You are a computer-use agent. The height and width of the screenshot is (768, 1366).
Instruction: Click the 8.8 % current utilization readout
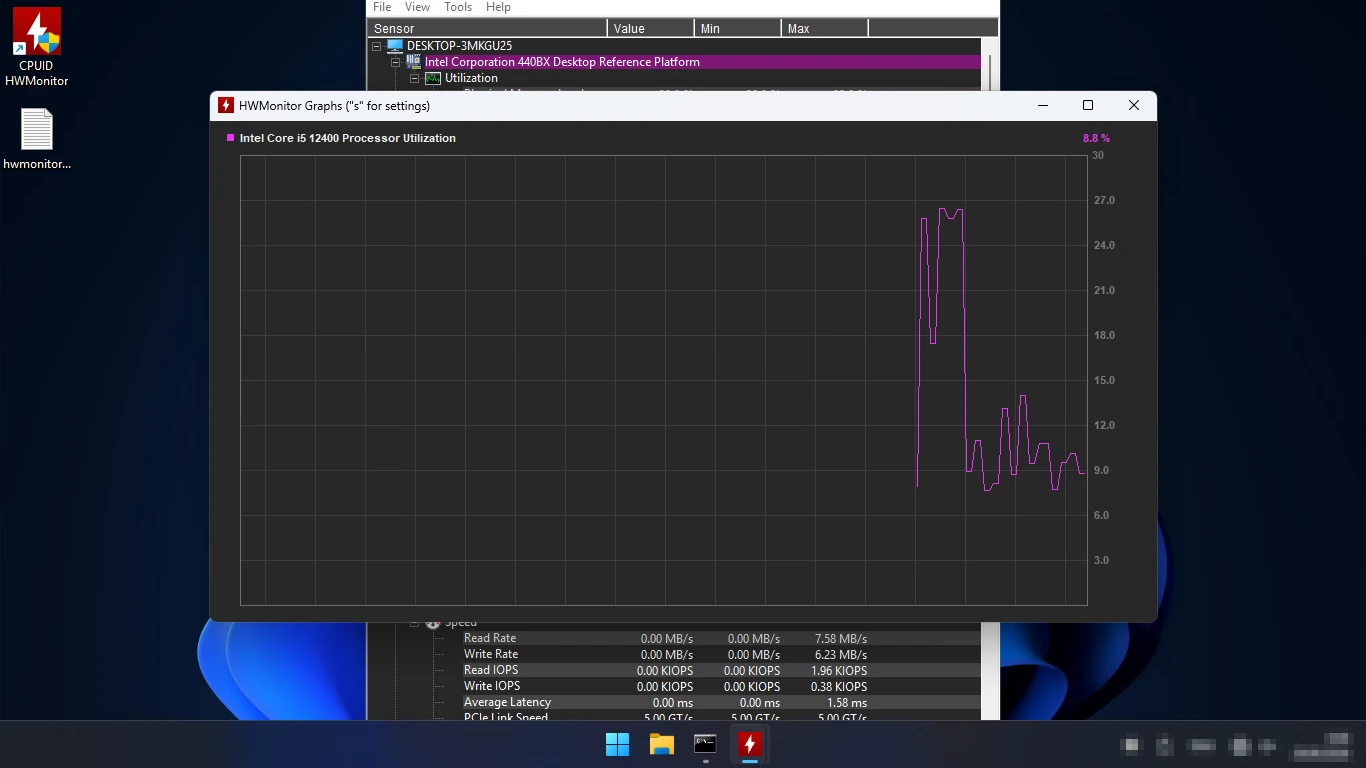click(x=1096, y=138)
